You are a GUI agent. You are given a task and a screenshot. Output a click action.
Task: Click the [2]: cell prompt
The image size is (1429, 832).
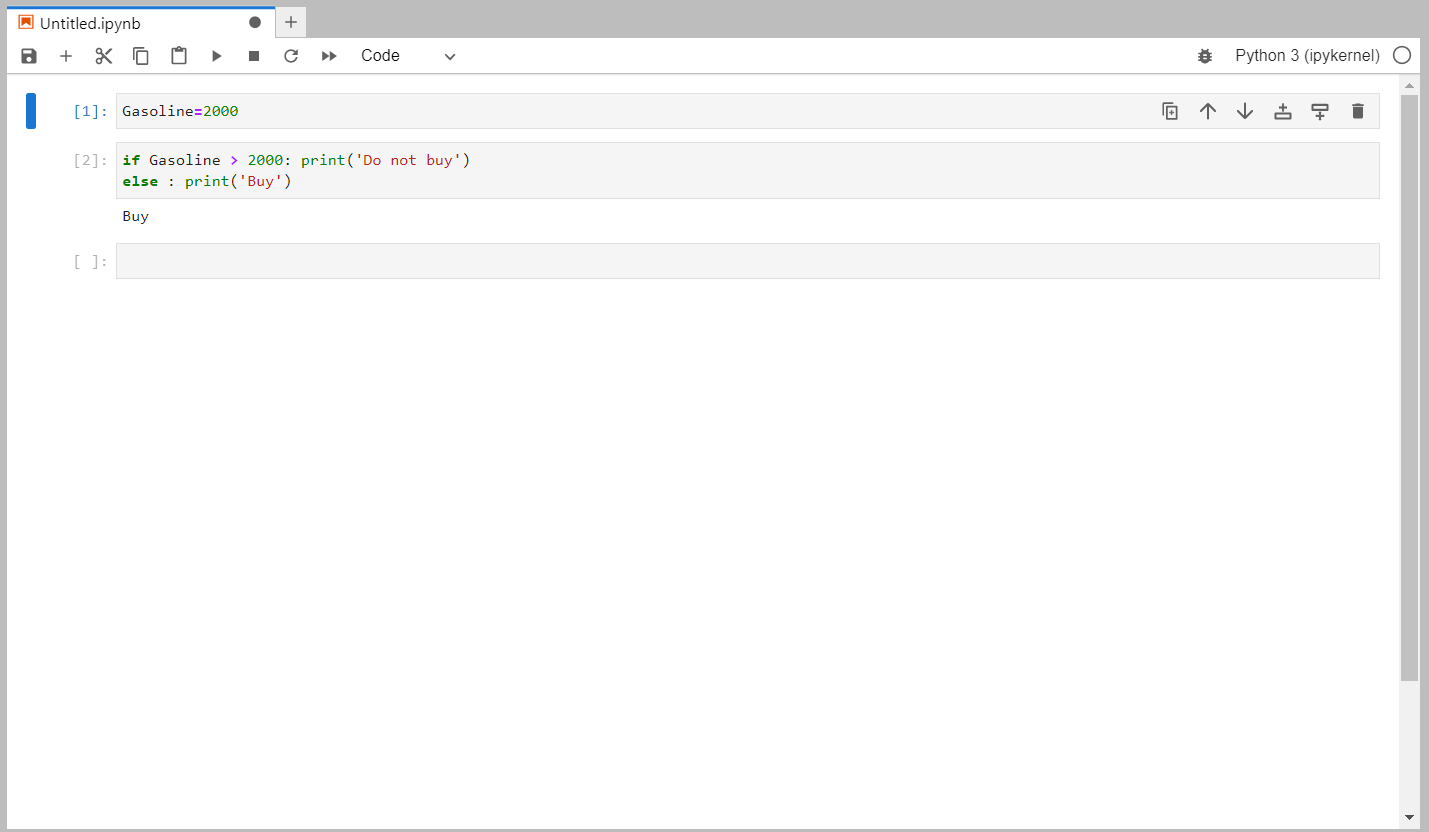point(90,160)
